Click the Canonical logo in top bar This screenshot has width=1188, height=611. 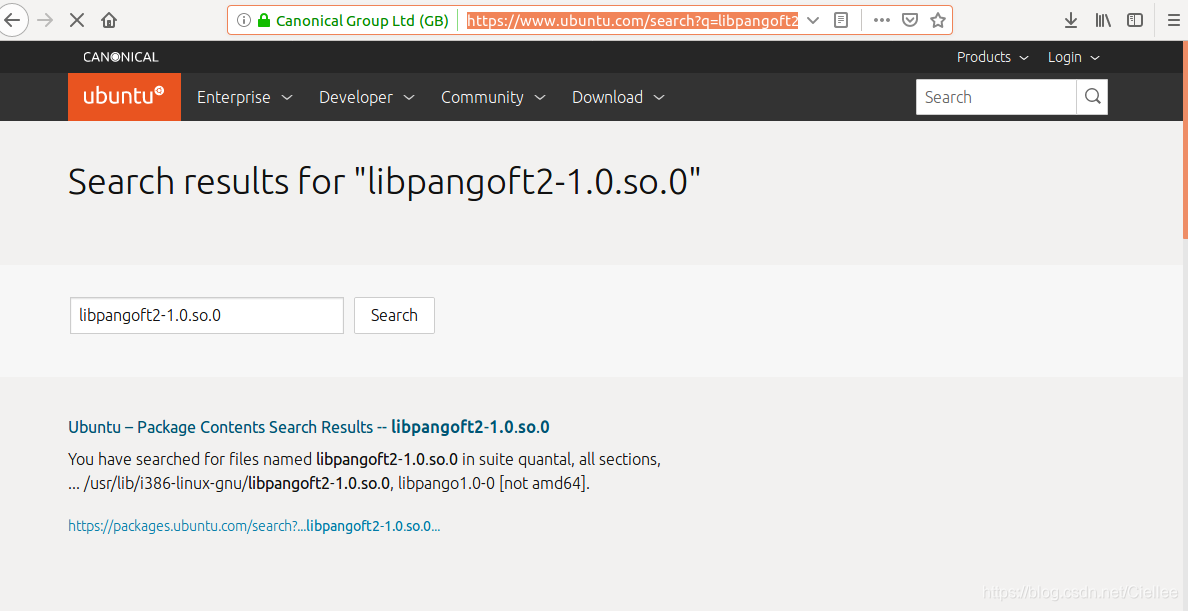121,57
